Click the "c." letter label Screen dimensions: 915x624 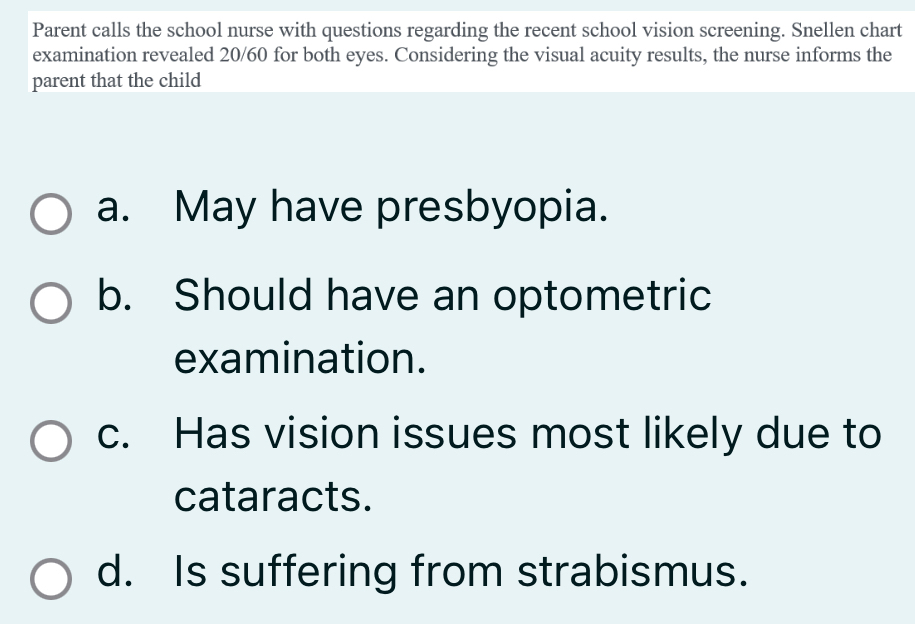[118, 435]
